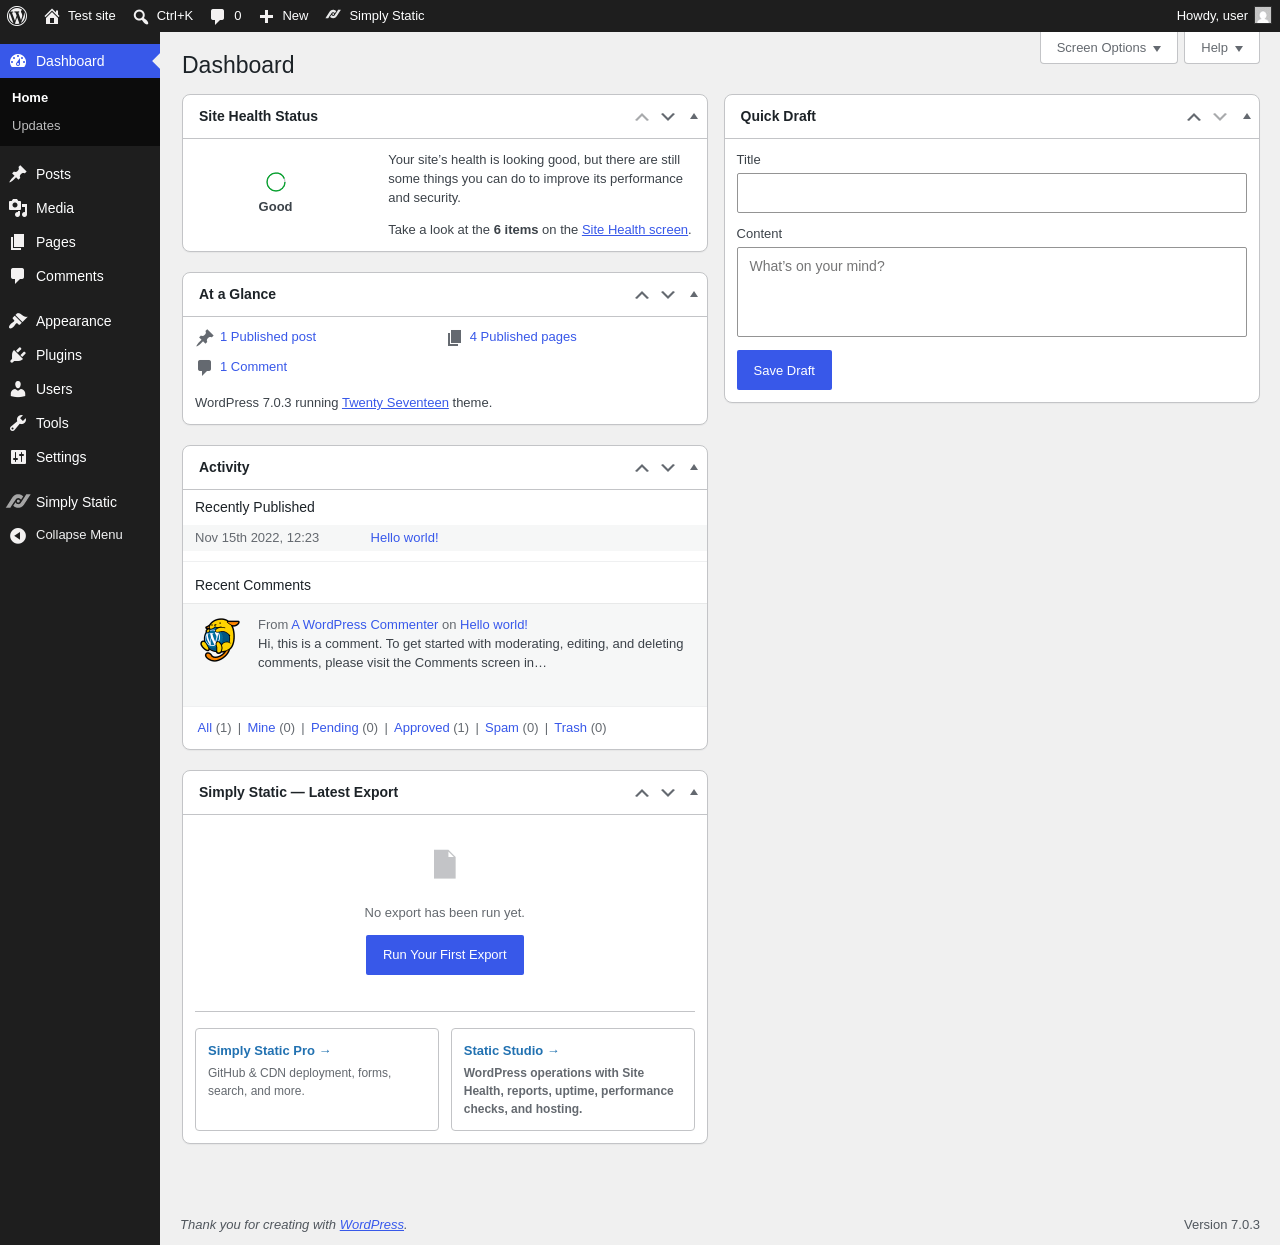1280x1245 pixels.
Task: Expand the Screen Options panel
Action: coord(1109,48)
